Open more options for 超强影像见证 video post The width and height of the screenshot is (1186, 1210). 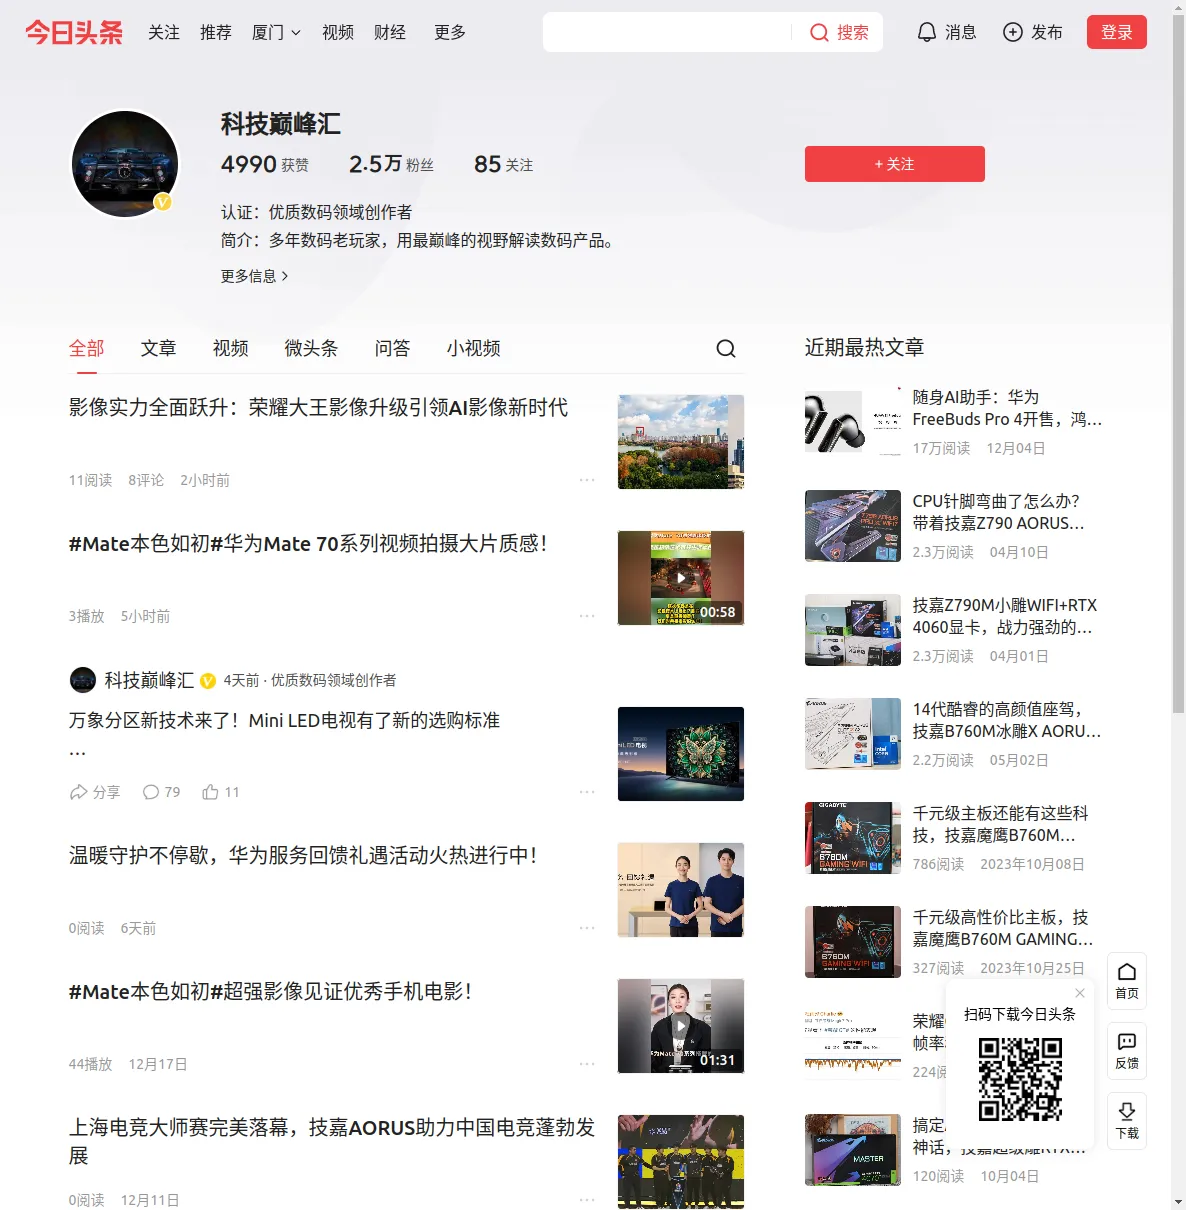(587, 1064)
